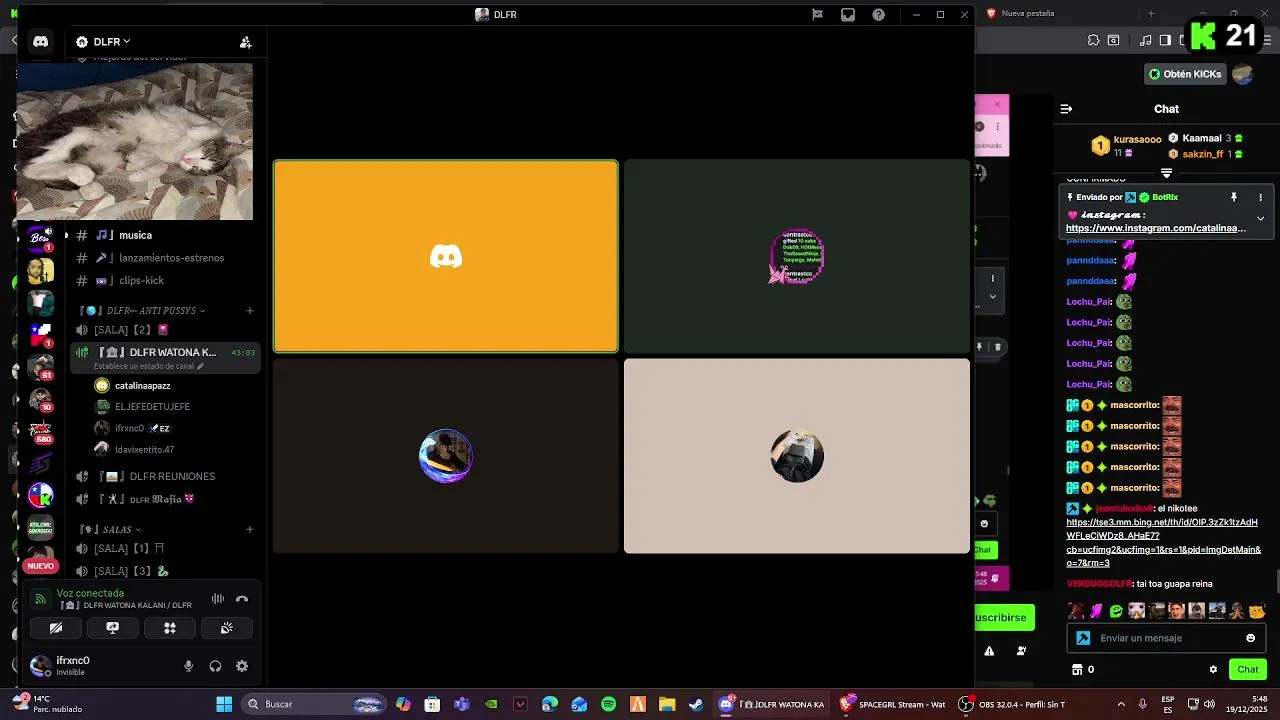Mute microphone in Discord user panel
Screen dimensions: 1280x720
tap(188, 666)
